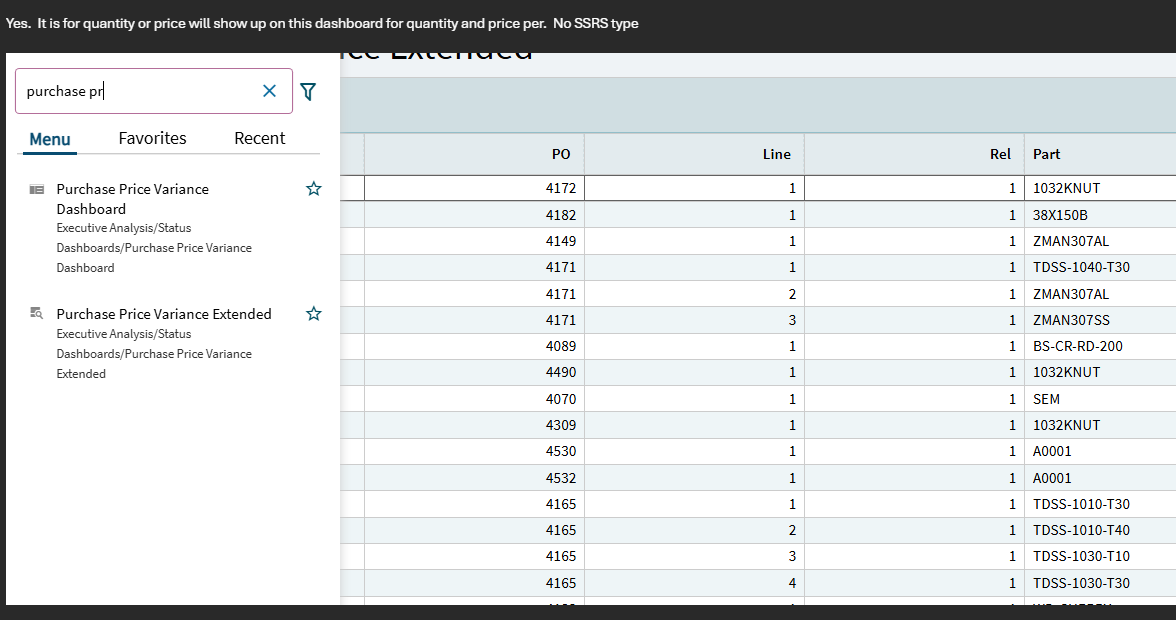The width and height of the screenshot is (1176, 620).
Task: Switch to the Favorites tab
Action: [152, 138]
